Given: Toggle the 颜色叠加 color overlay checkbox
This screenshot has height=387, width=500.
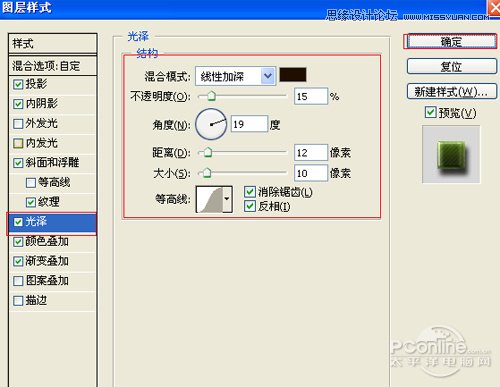Looking at the screenshot, I should click(18, 242).
